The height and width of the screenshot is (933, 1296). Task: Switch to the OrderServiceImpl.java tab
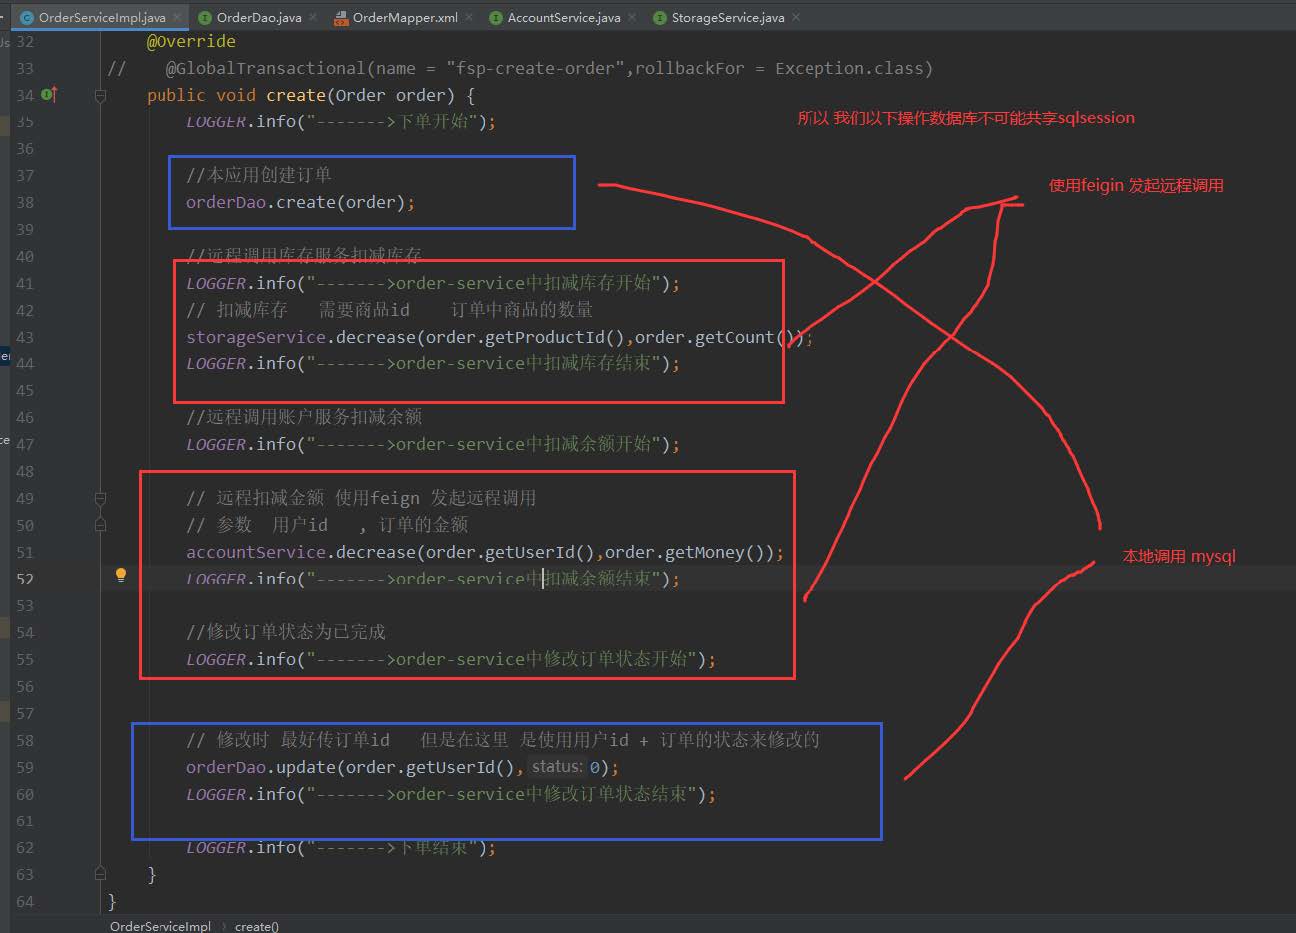102,17
